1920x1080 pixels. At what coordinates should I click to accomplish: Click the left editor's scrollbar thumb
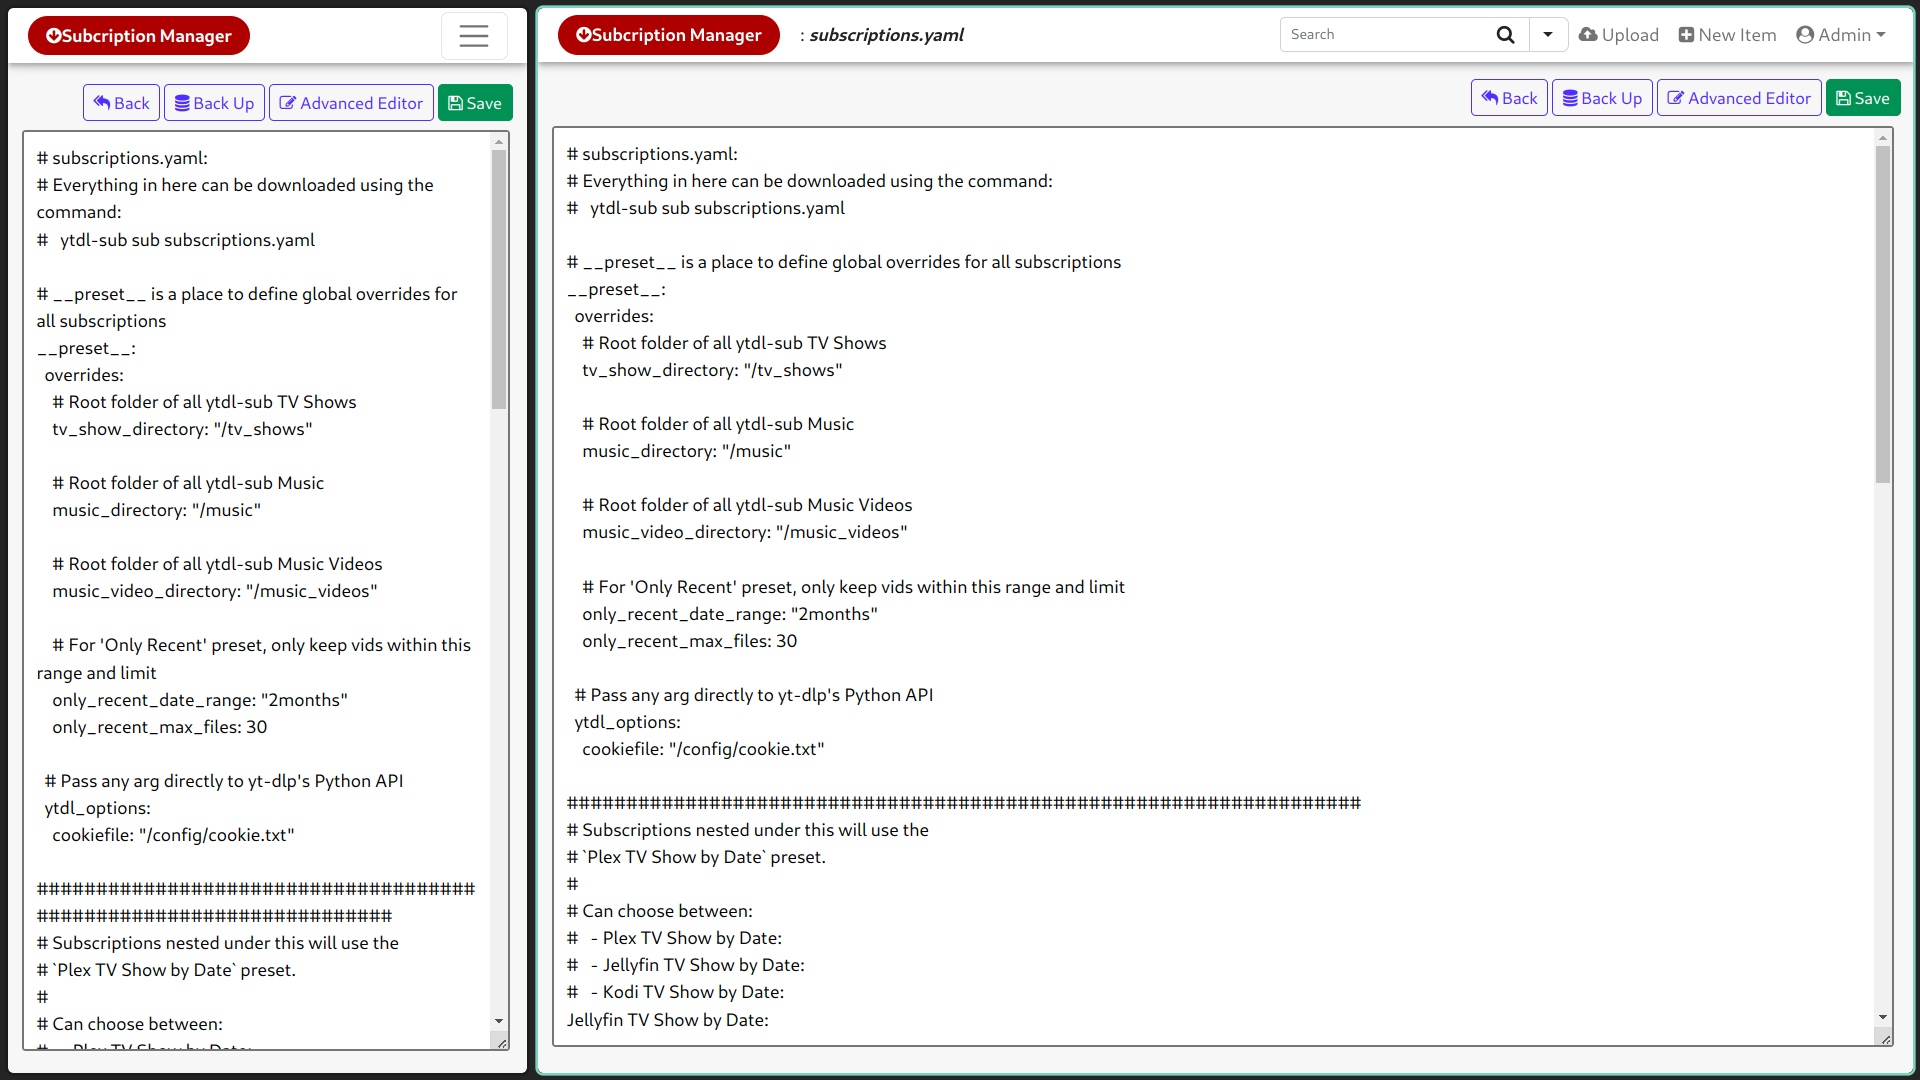pos(499,280)
